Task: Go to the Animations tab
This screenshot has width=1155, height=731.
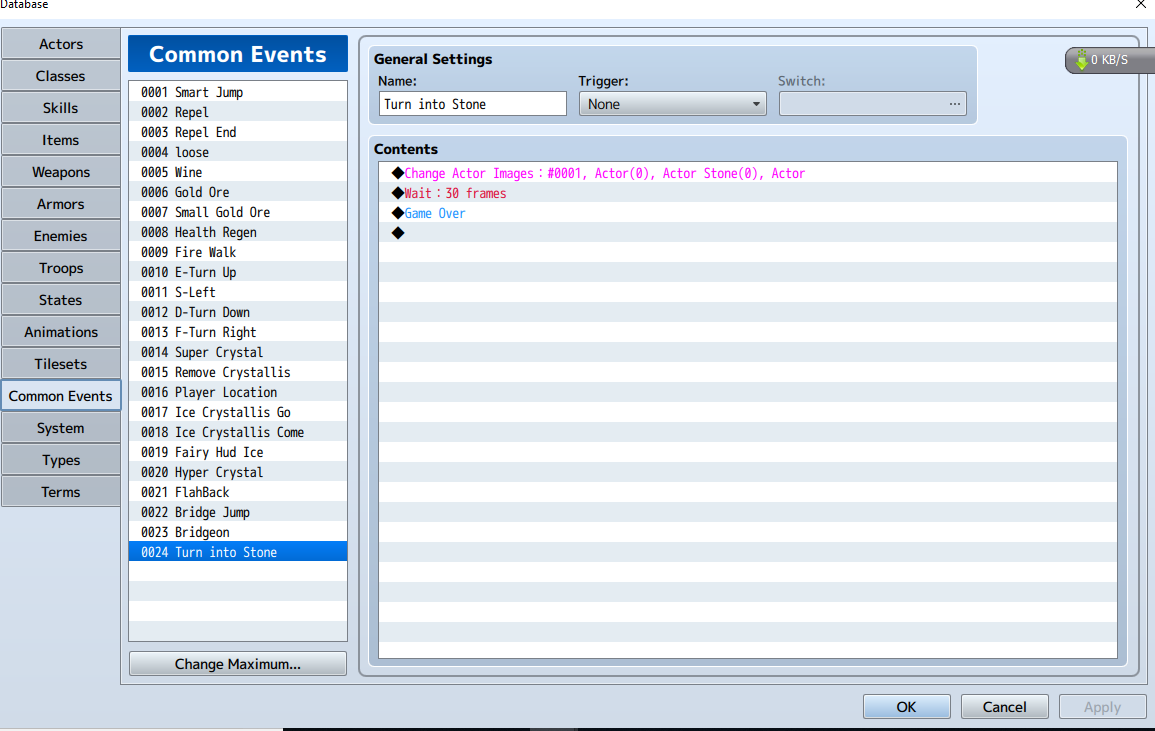Action: tap(61, 332)
